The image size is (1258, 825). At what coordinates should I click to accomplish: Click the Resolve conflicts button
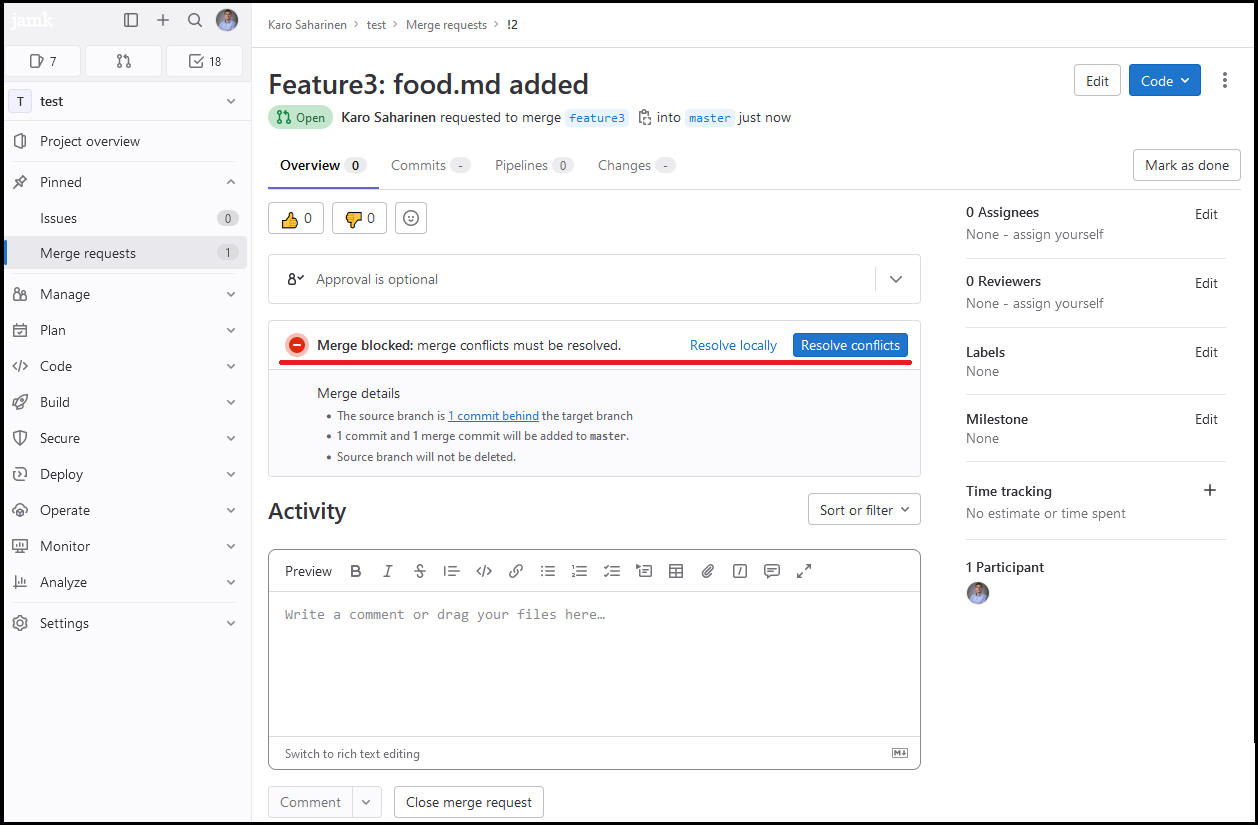(x=850, y=345)
